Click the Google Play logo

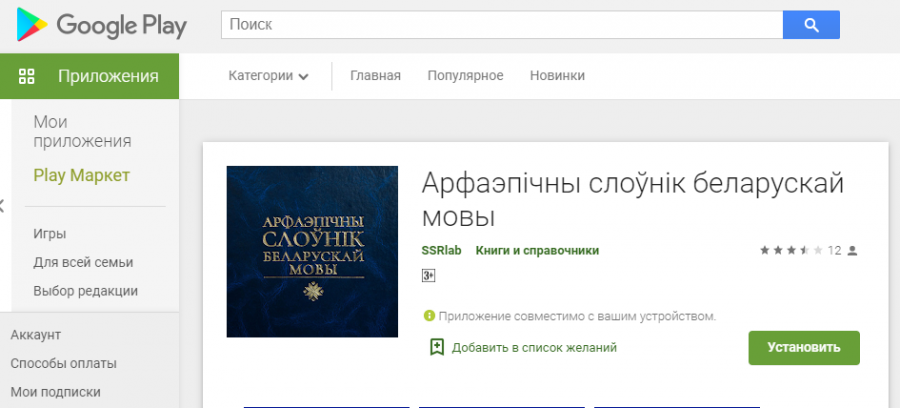coord(102,25)
